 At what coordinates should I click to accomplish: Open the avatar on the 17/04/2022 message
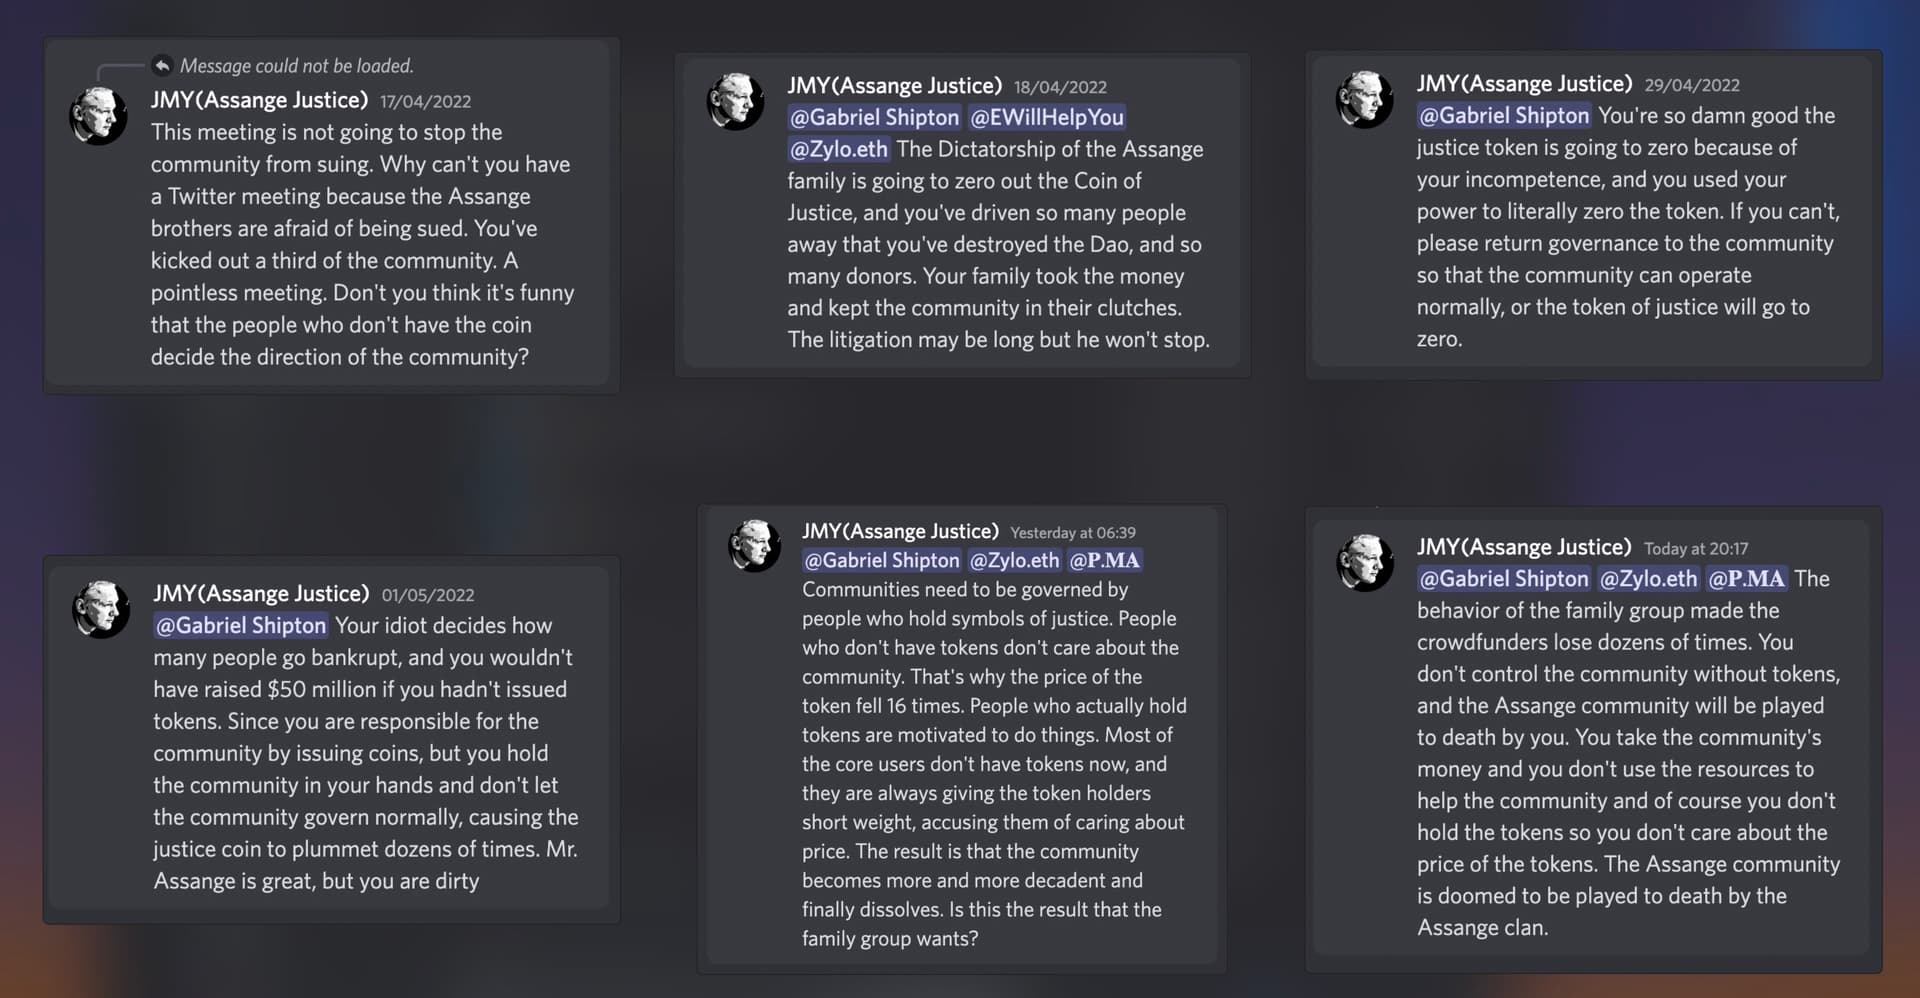[x=98, y=116]
